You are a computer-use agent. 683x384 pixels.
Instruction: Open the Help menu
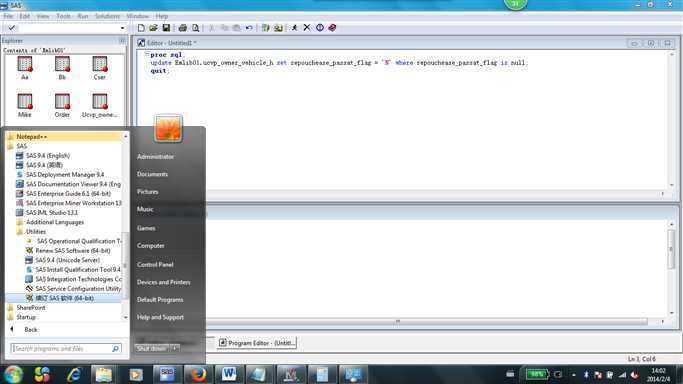click(162, 16)
